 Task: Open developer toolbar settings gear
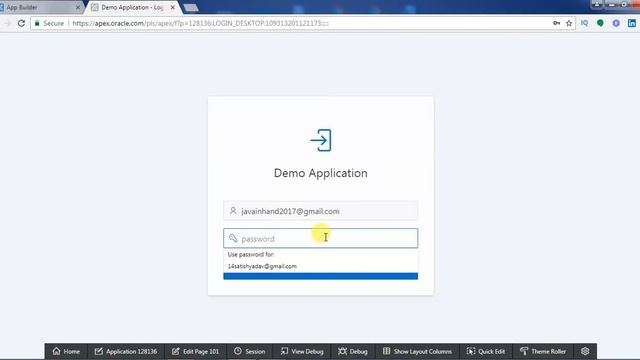(585, 351)
